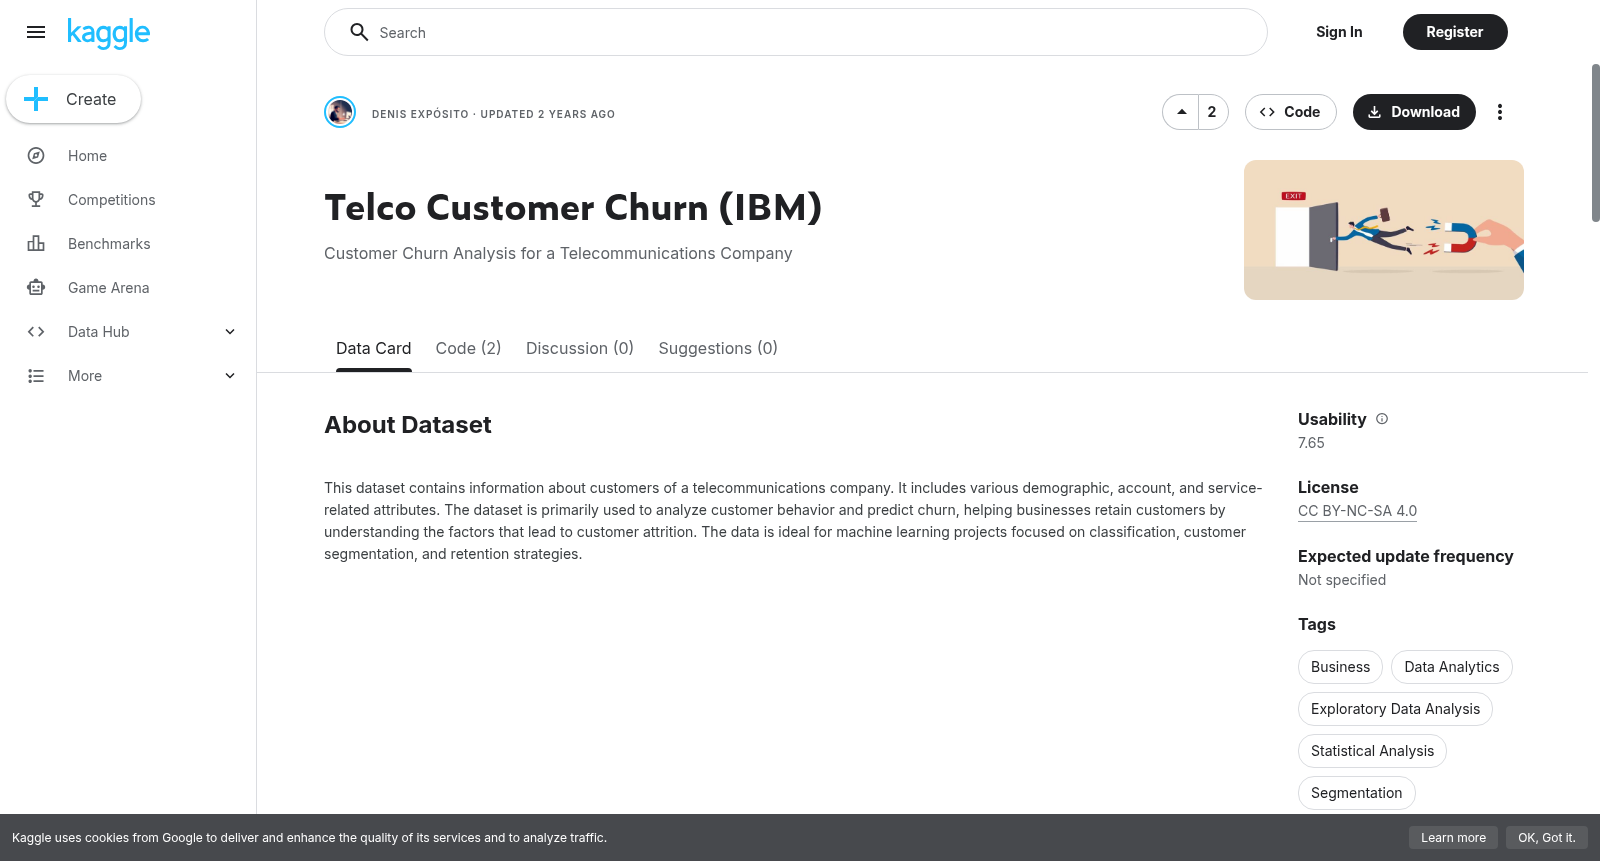Viewport: 1600px width, 861px height.
Task: Upvote the dataset with the arrow
Action: (1181, 112)
